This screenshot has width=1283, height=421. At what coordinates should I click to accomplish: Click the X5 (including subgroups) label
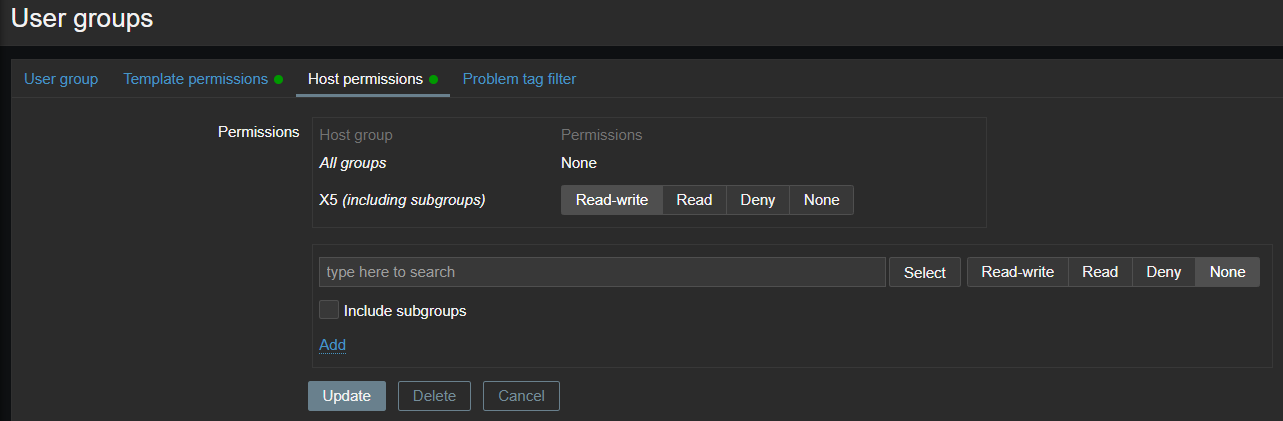click(402, 200)
